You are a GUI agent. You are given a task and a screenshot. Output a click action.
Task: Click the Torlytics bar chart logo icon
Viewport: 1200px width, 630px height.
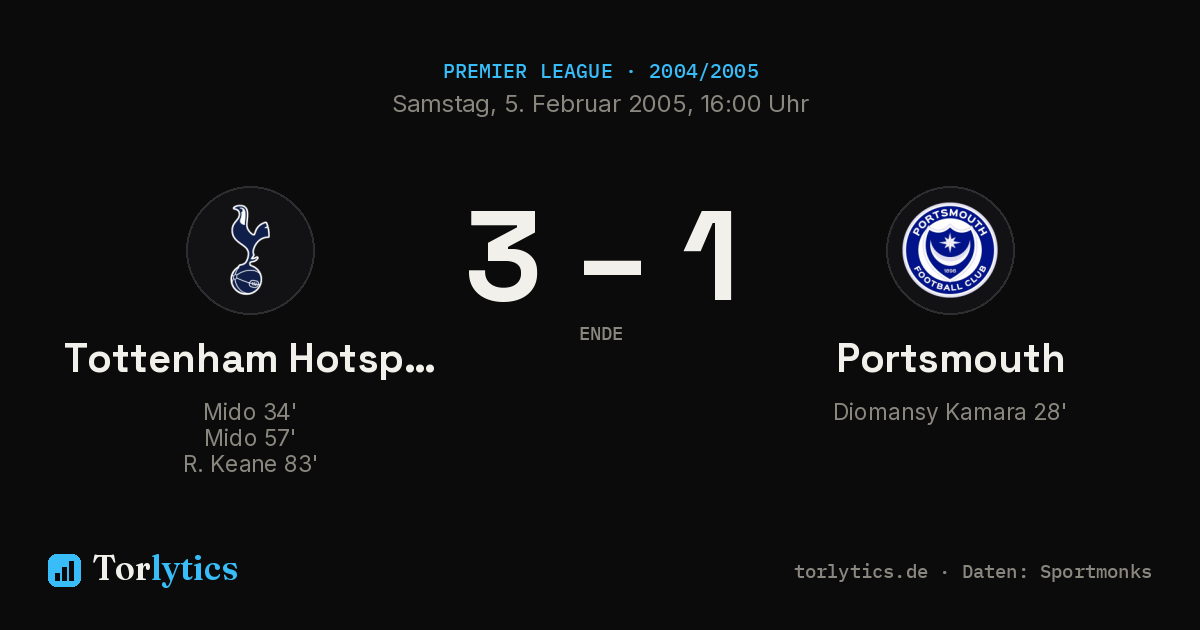point(64,570)
